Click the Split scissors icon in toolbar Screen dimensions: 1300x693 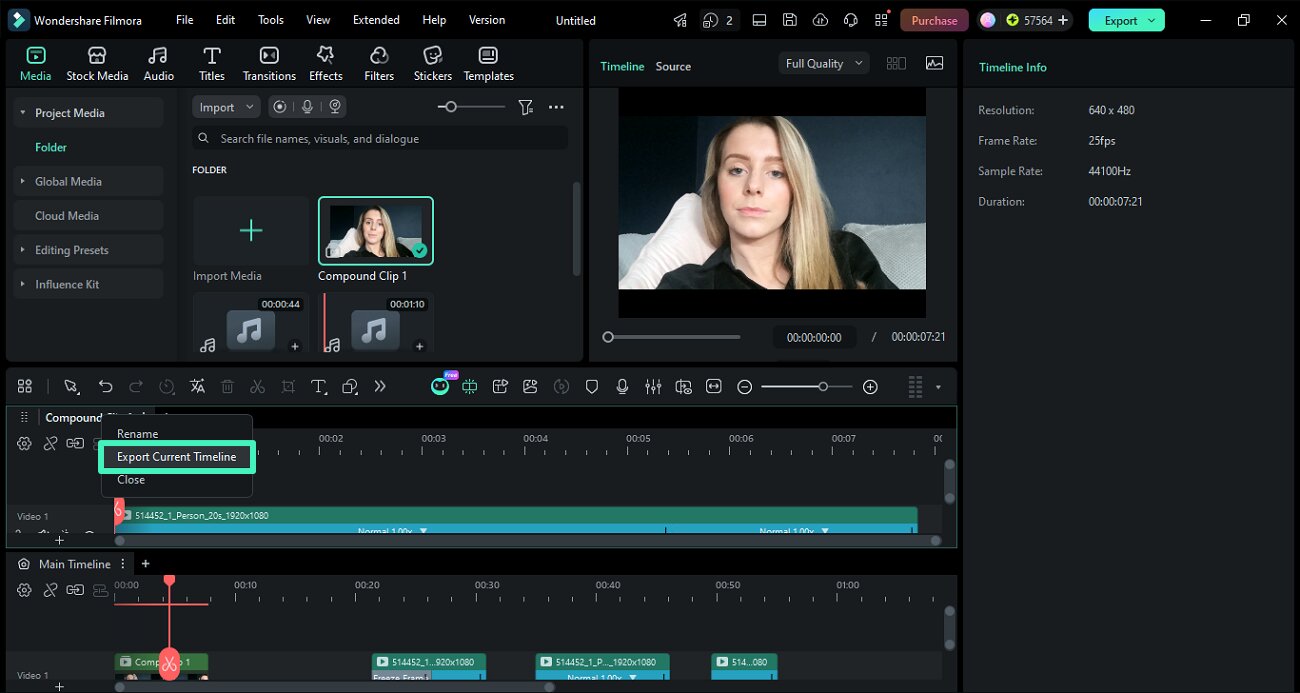tap(257, 386)
